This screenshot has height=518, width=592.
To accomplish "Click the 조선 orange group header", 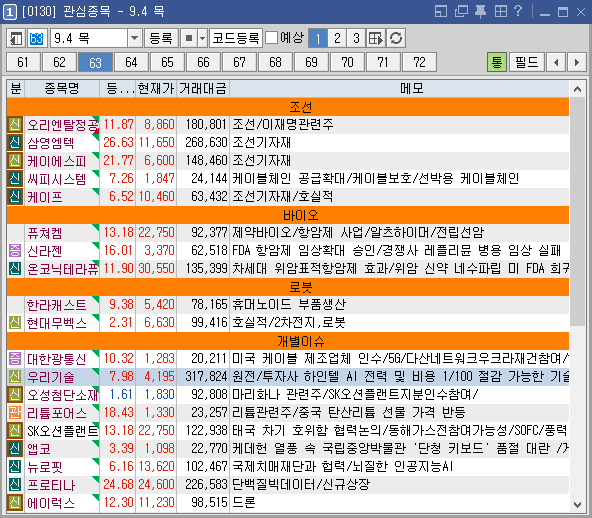I will pos(288,107).
